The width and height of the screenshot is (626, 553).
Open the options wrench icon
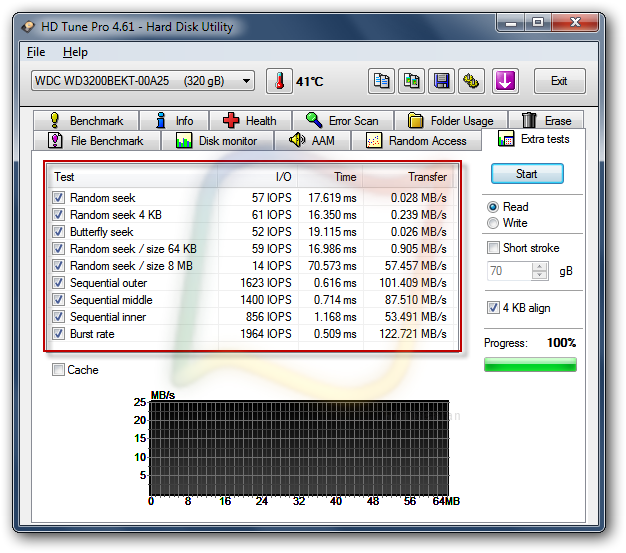click(471, 81)
